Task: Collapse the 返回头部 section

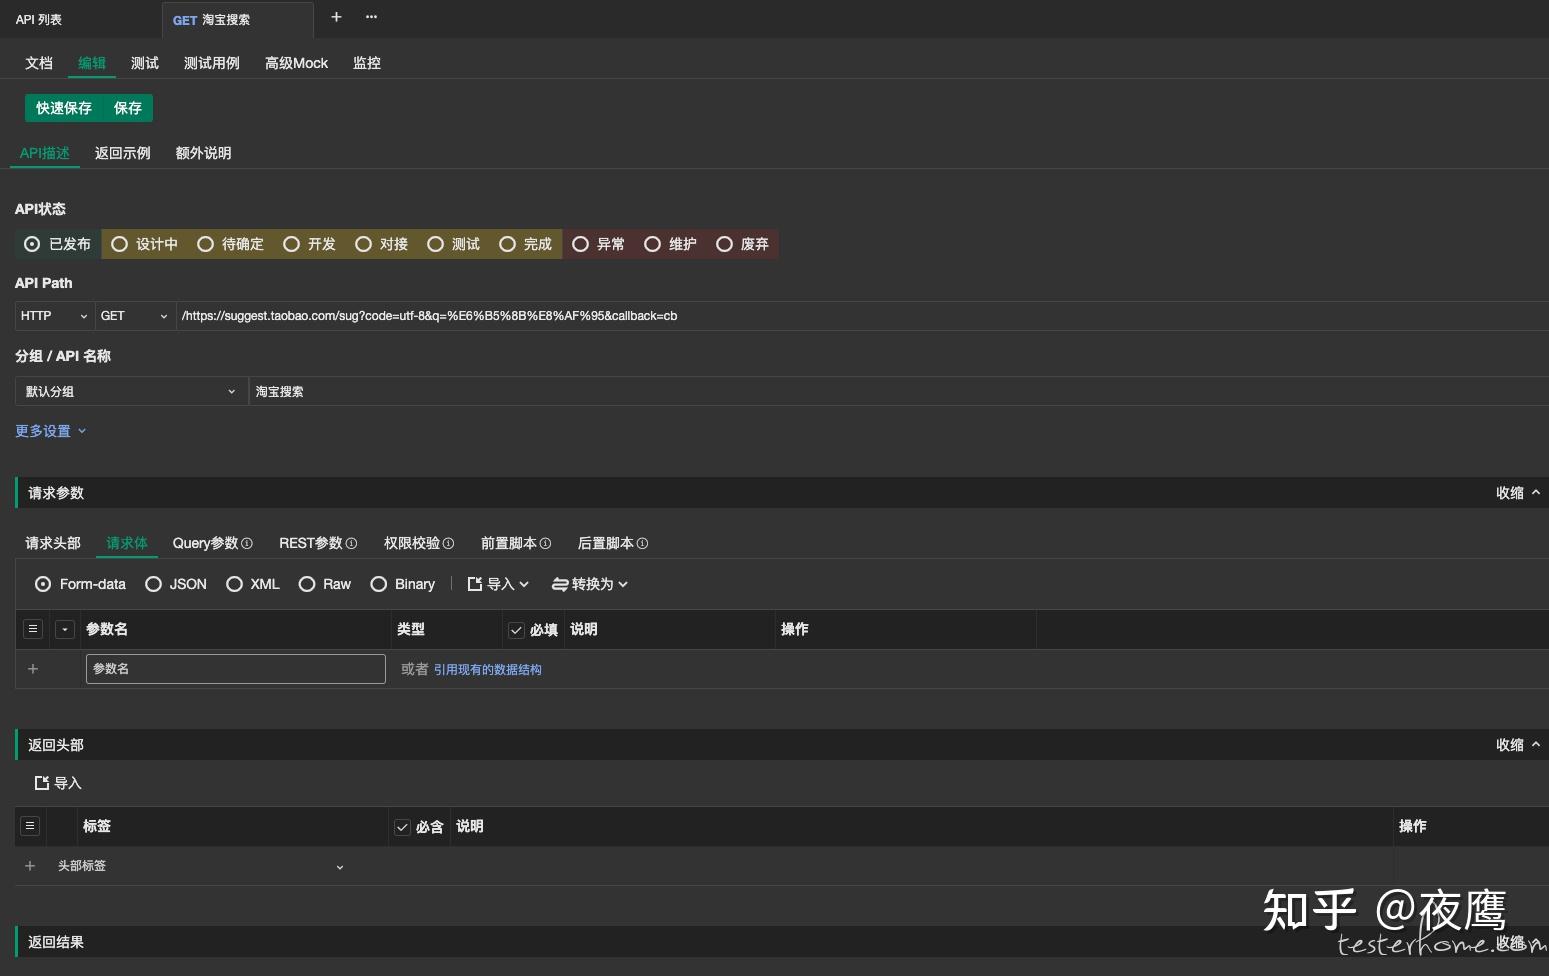Action: tap(1518, 745)
